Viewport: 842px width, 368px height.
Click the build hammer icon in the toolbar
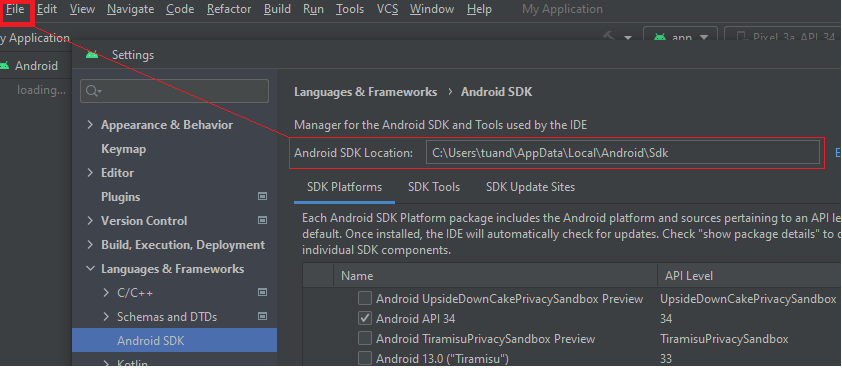pyautogui.click(x=609, y=37)
